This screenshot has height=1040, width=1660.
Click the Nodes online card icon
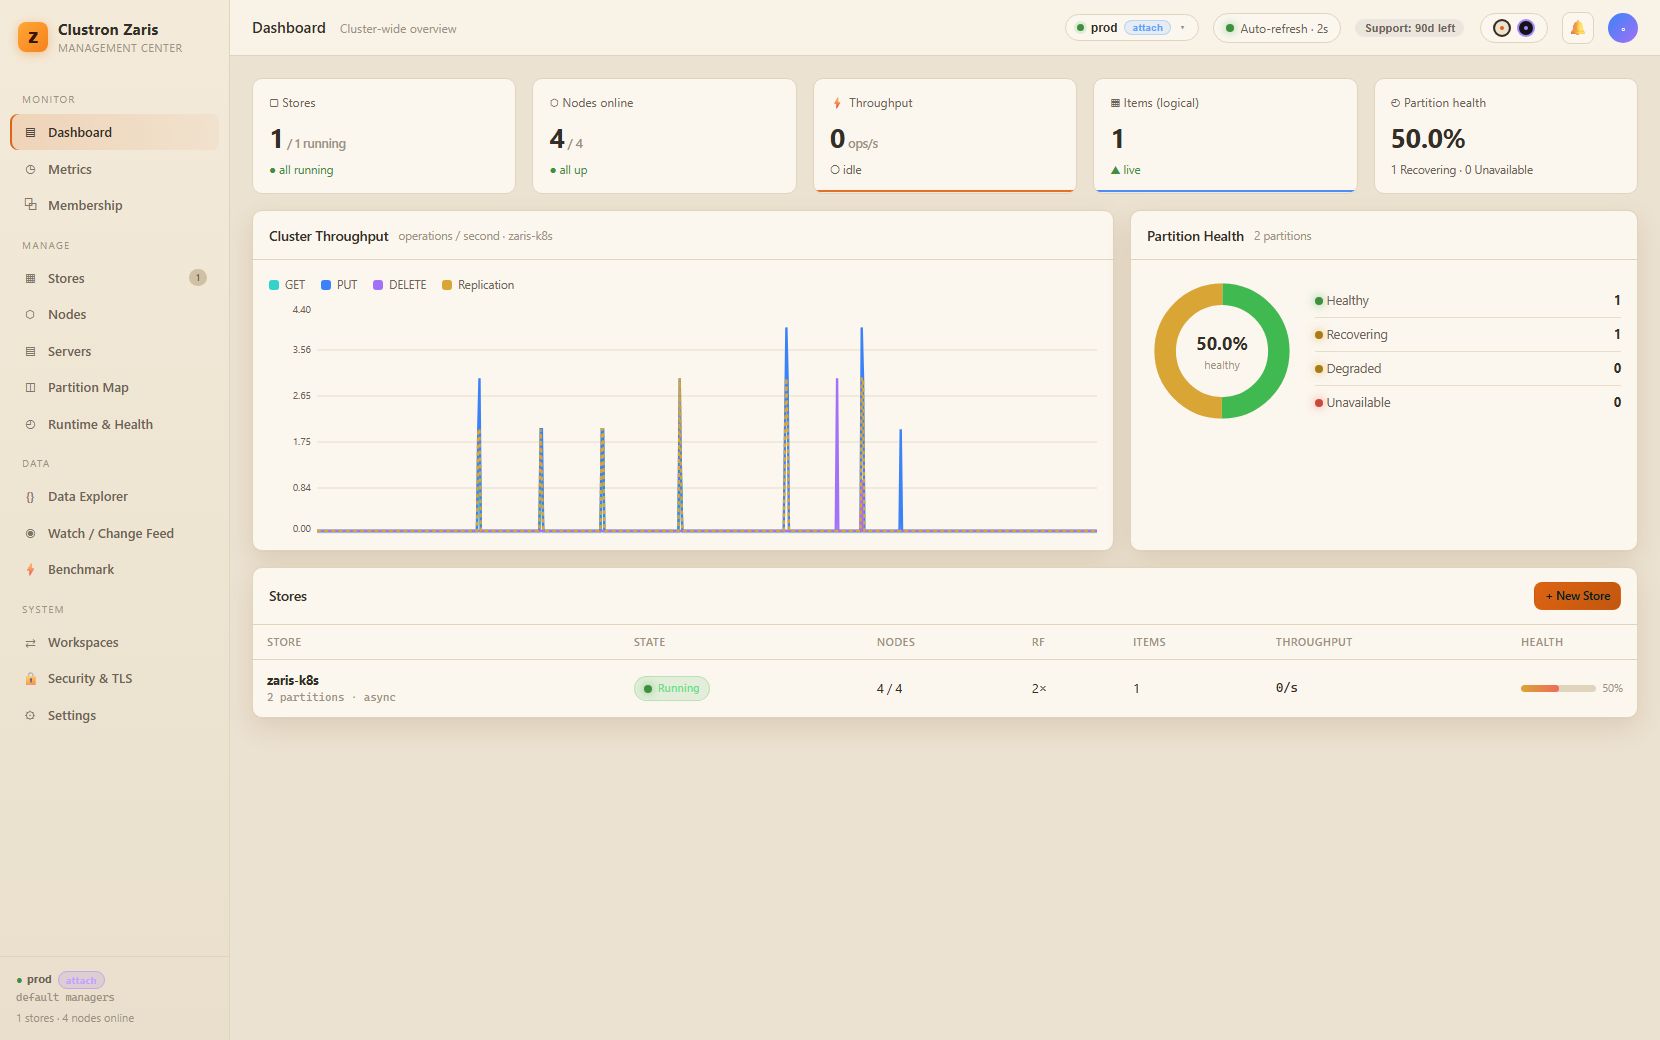coord(554,103)
